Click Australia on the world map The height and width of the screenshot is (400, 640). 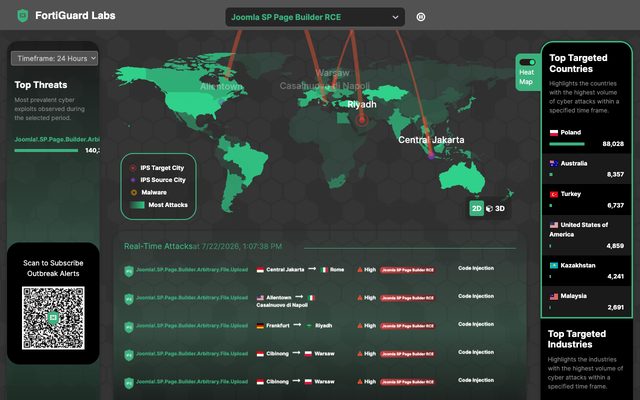(x=462, y=178)
